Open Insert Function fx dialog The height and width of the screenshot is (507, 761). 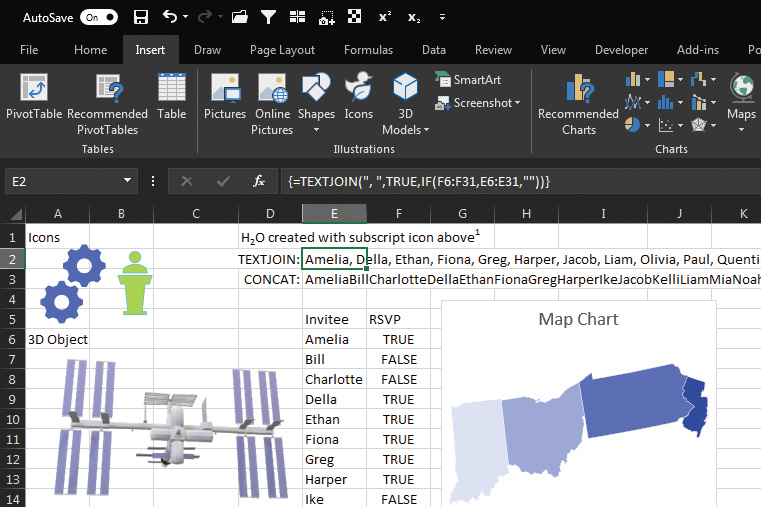(x=259, y=181)
